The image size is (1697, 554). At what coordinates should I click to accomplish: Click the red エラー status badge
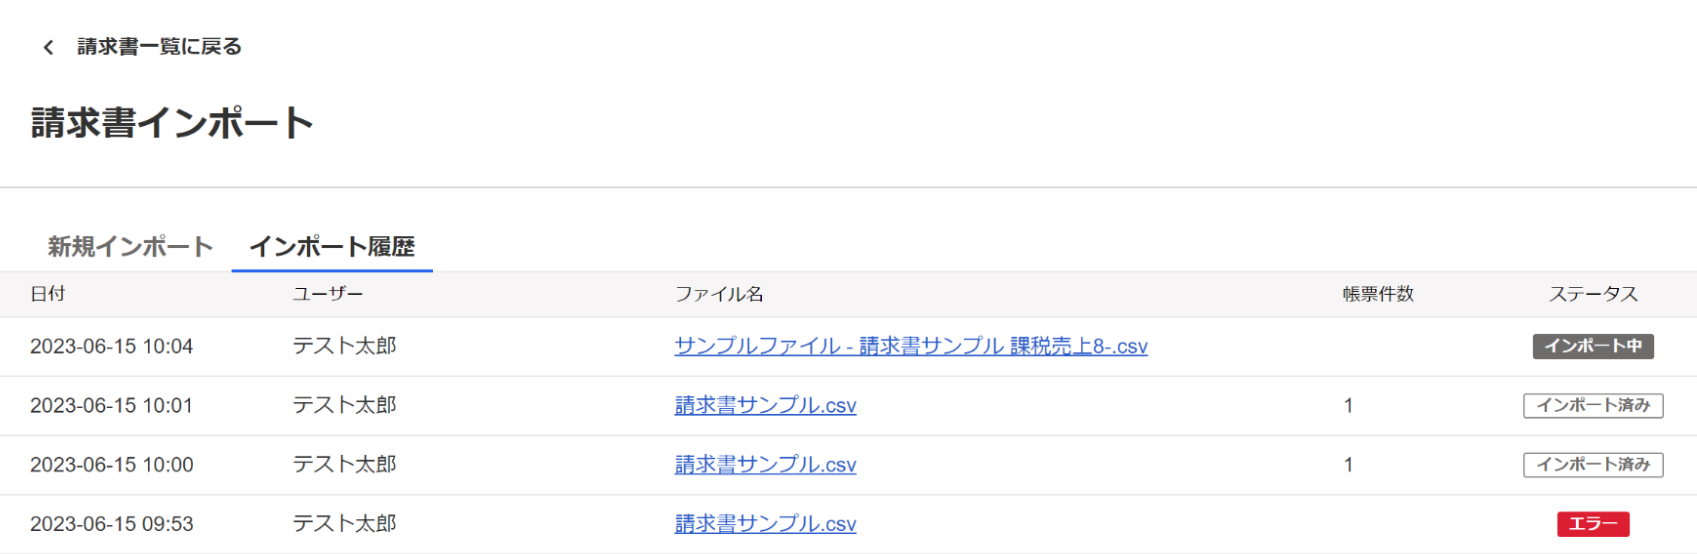(1593, 524)
